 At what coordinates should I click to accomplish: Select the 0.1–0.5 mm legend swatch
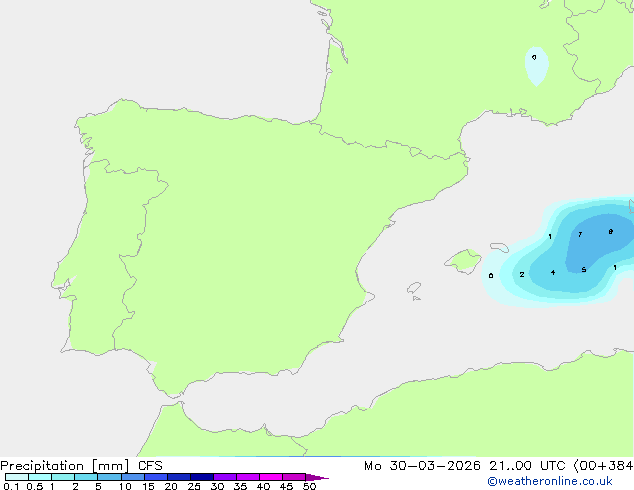(17, 477)
